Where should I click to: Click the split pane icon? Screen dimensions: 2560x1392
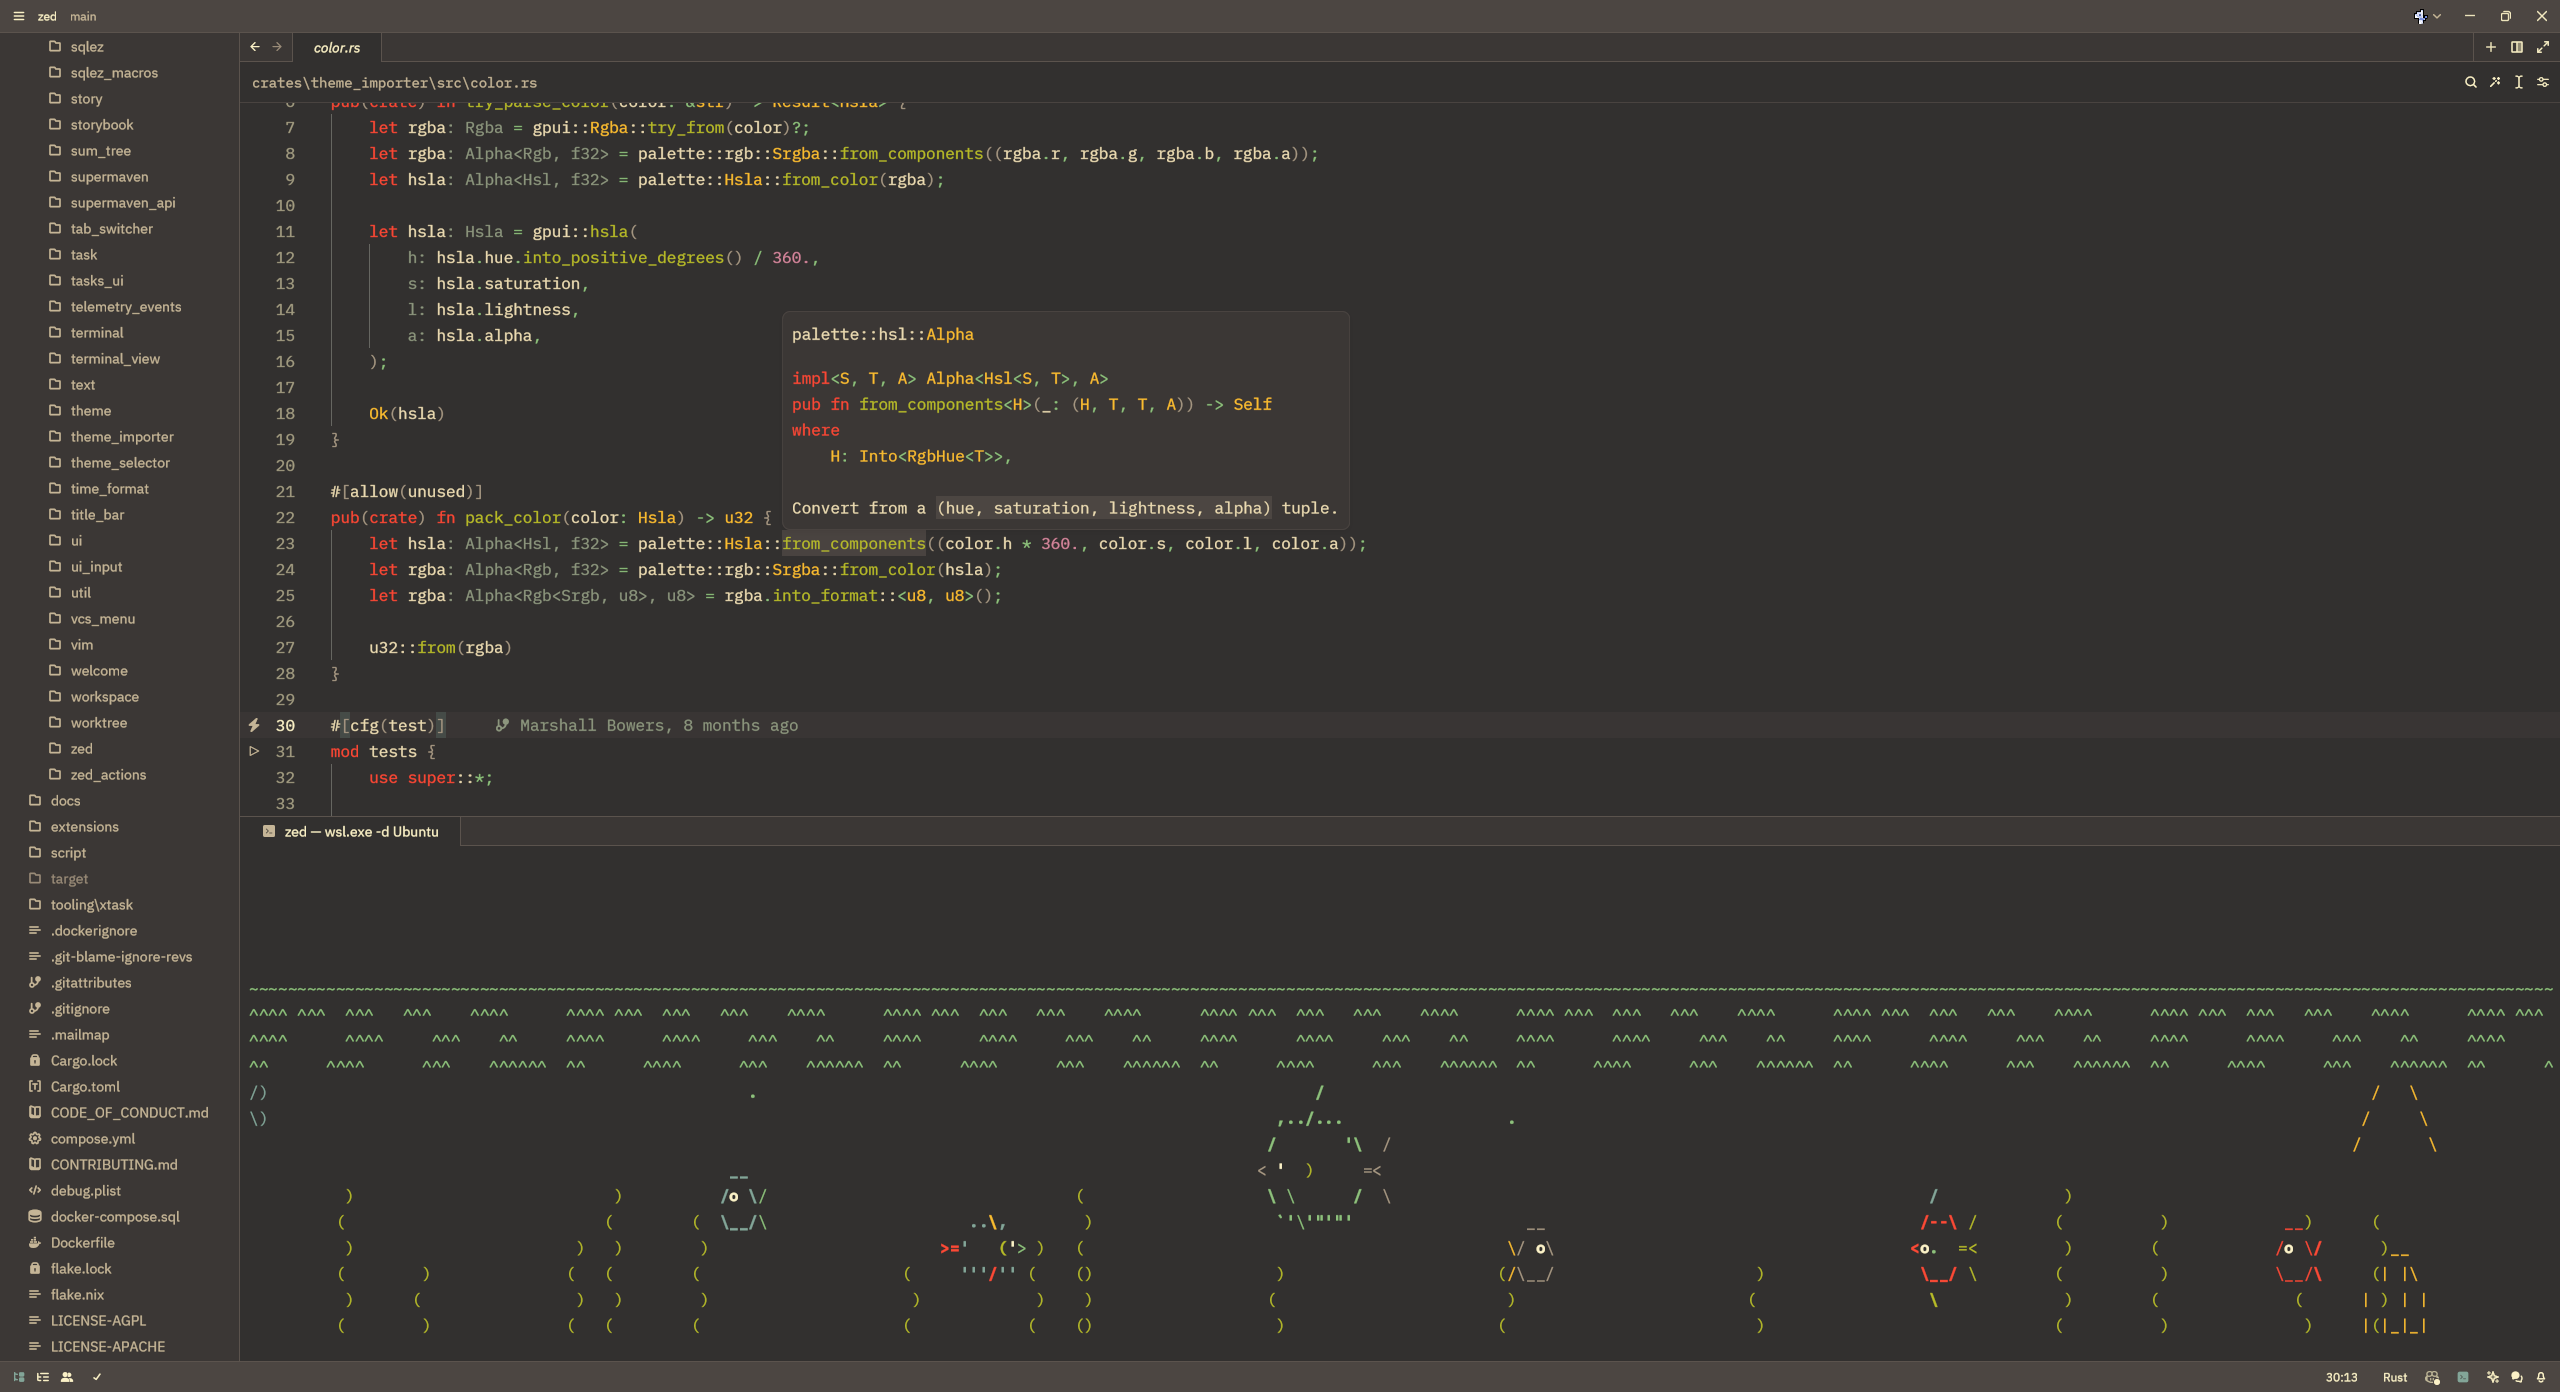2517,47
